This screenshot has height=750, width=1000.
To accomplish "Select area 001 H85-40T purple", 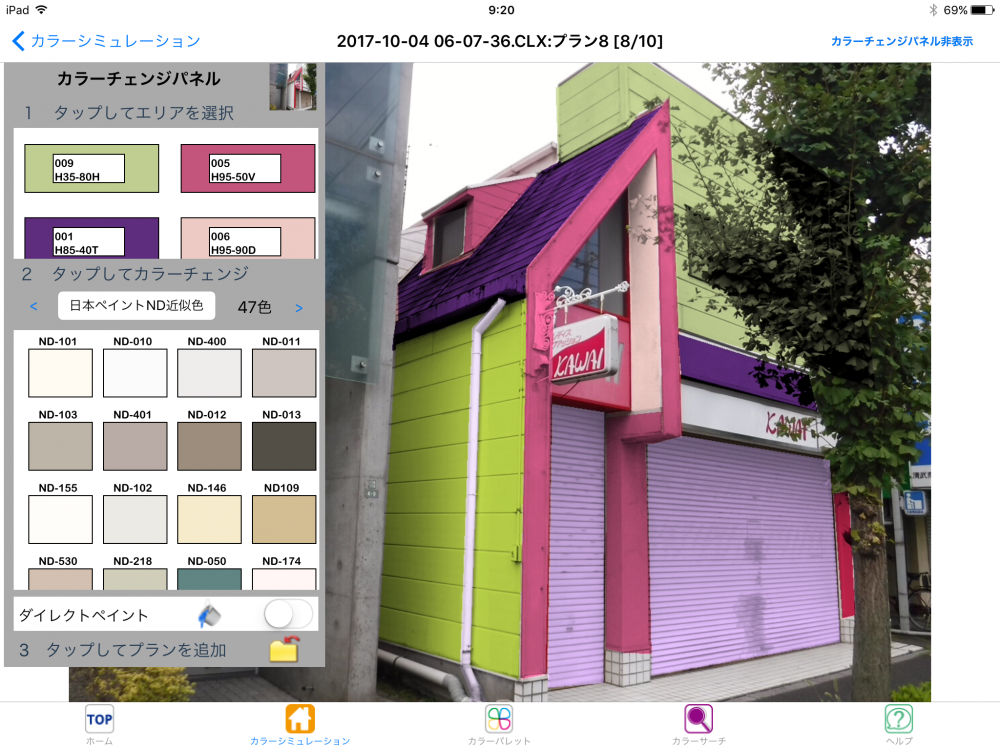I will click(91, 238).
